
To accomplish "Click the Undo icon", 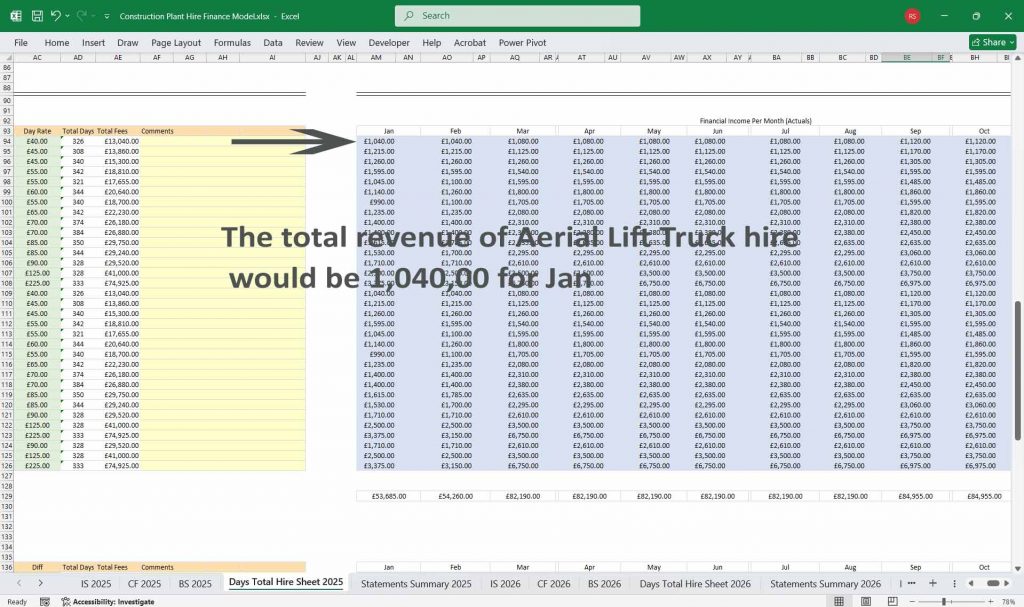I will pos(56,16).
